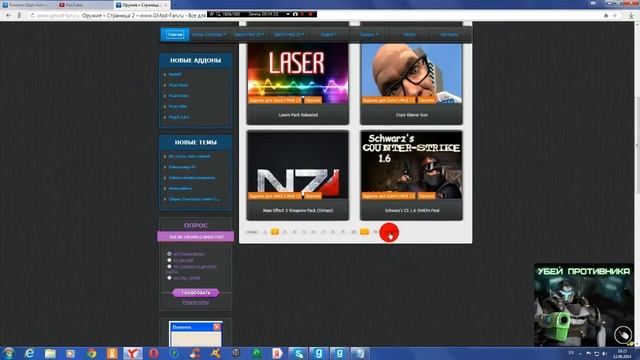640x360 pixels.
Task: Open the first Garry's Mod taskbar icon
Action: [318, 353]
